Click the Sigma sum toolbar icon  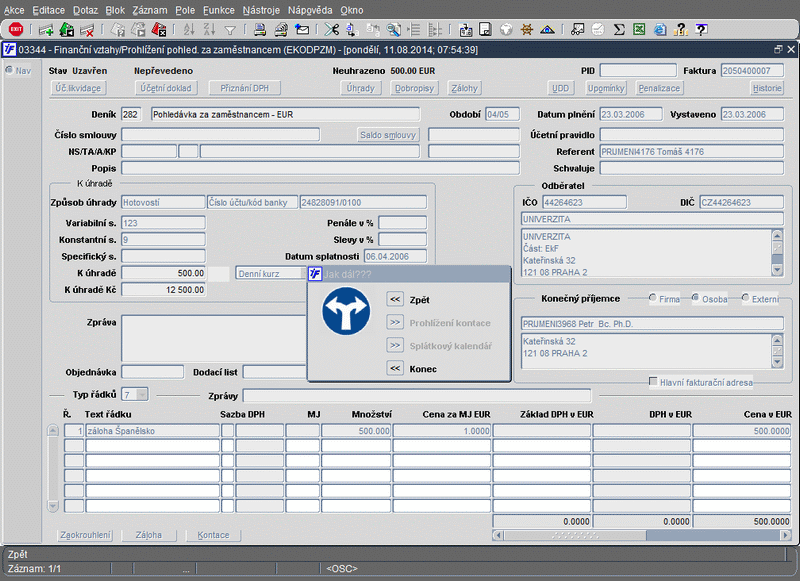point(617,30)
